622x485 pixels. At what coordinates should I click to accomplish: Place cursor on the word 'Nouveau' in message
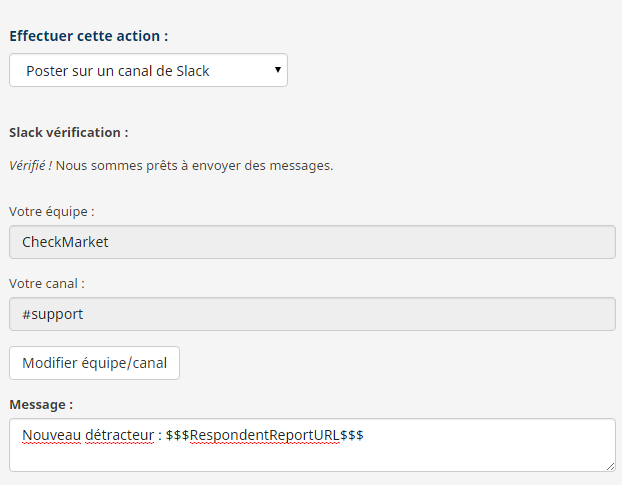[52, 435]
